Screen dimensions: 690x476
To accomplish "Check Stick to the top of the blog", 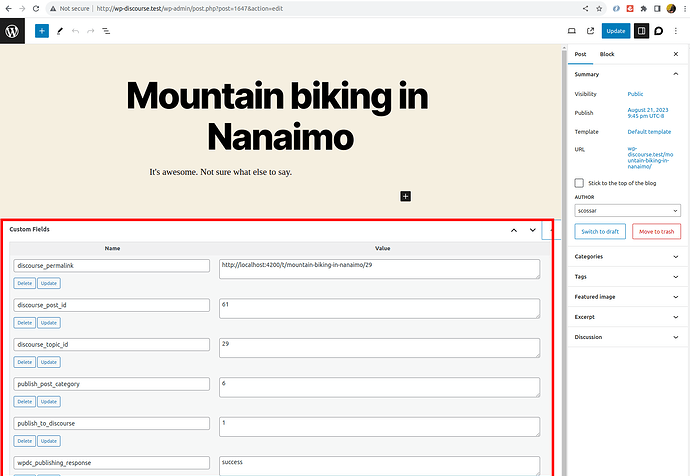I will click(x=579, y=183).
